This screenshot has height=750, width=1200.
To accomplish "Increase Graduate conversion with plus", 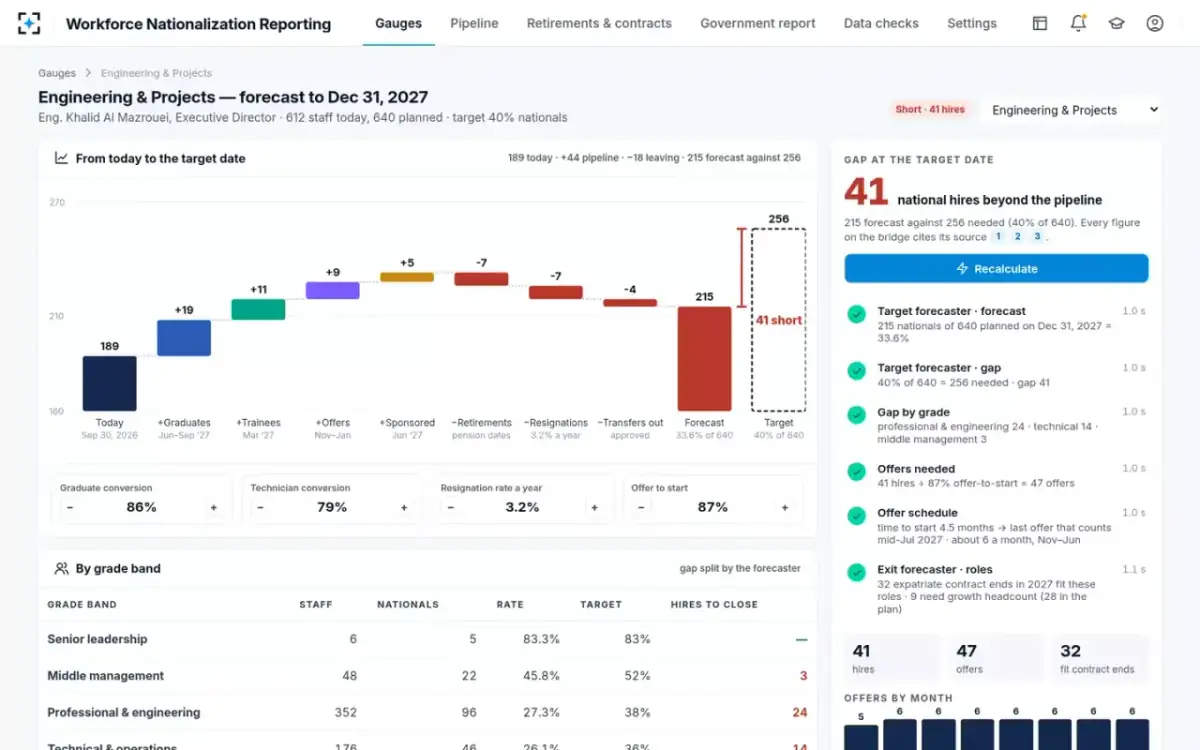I will click(213, 508).
